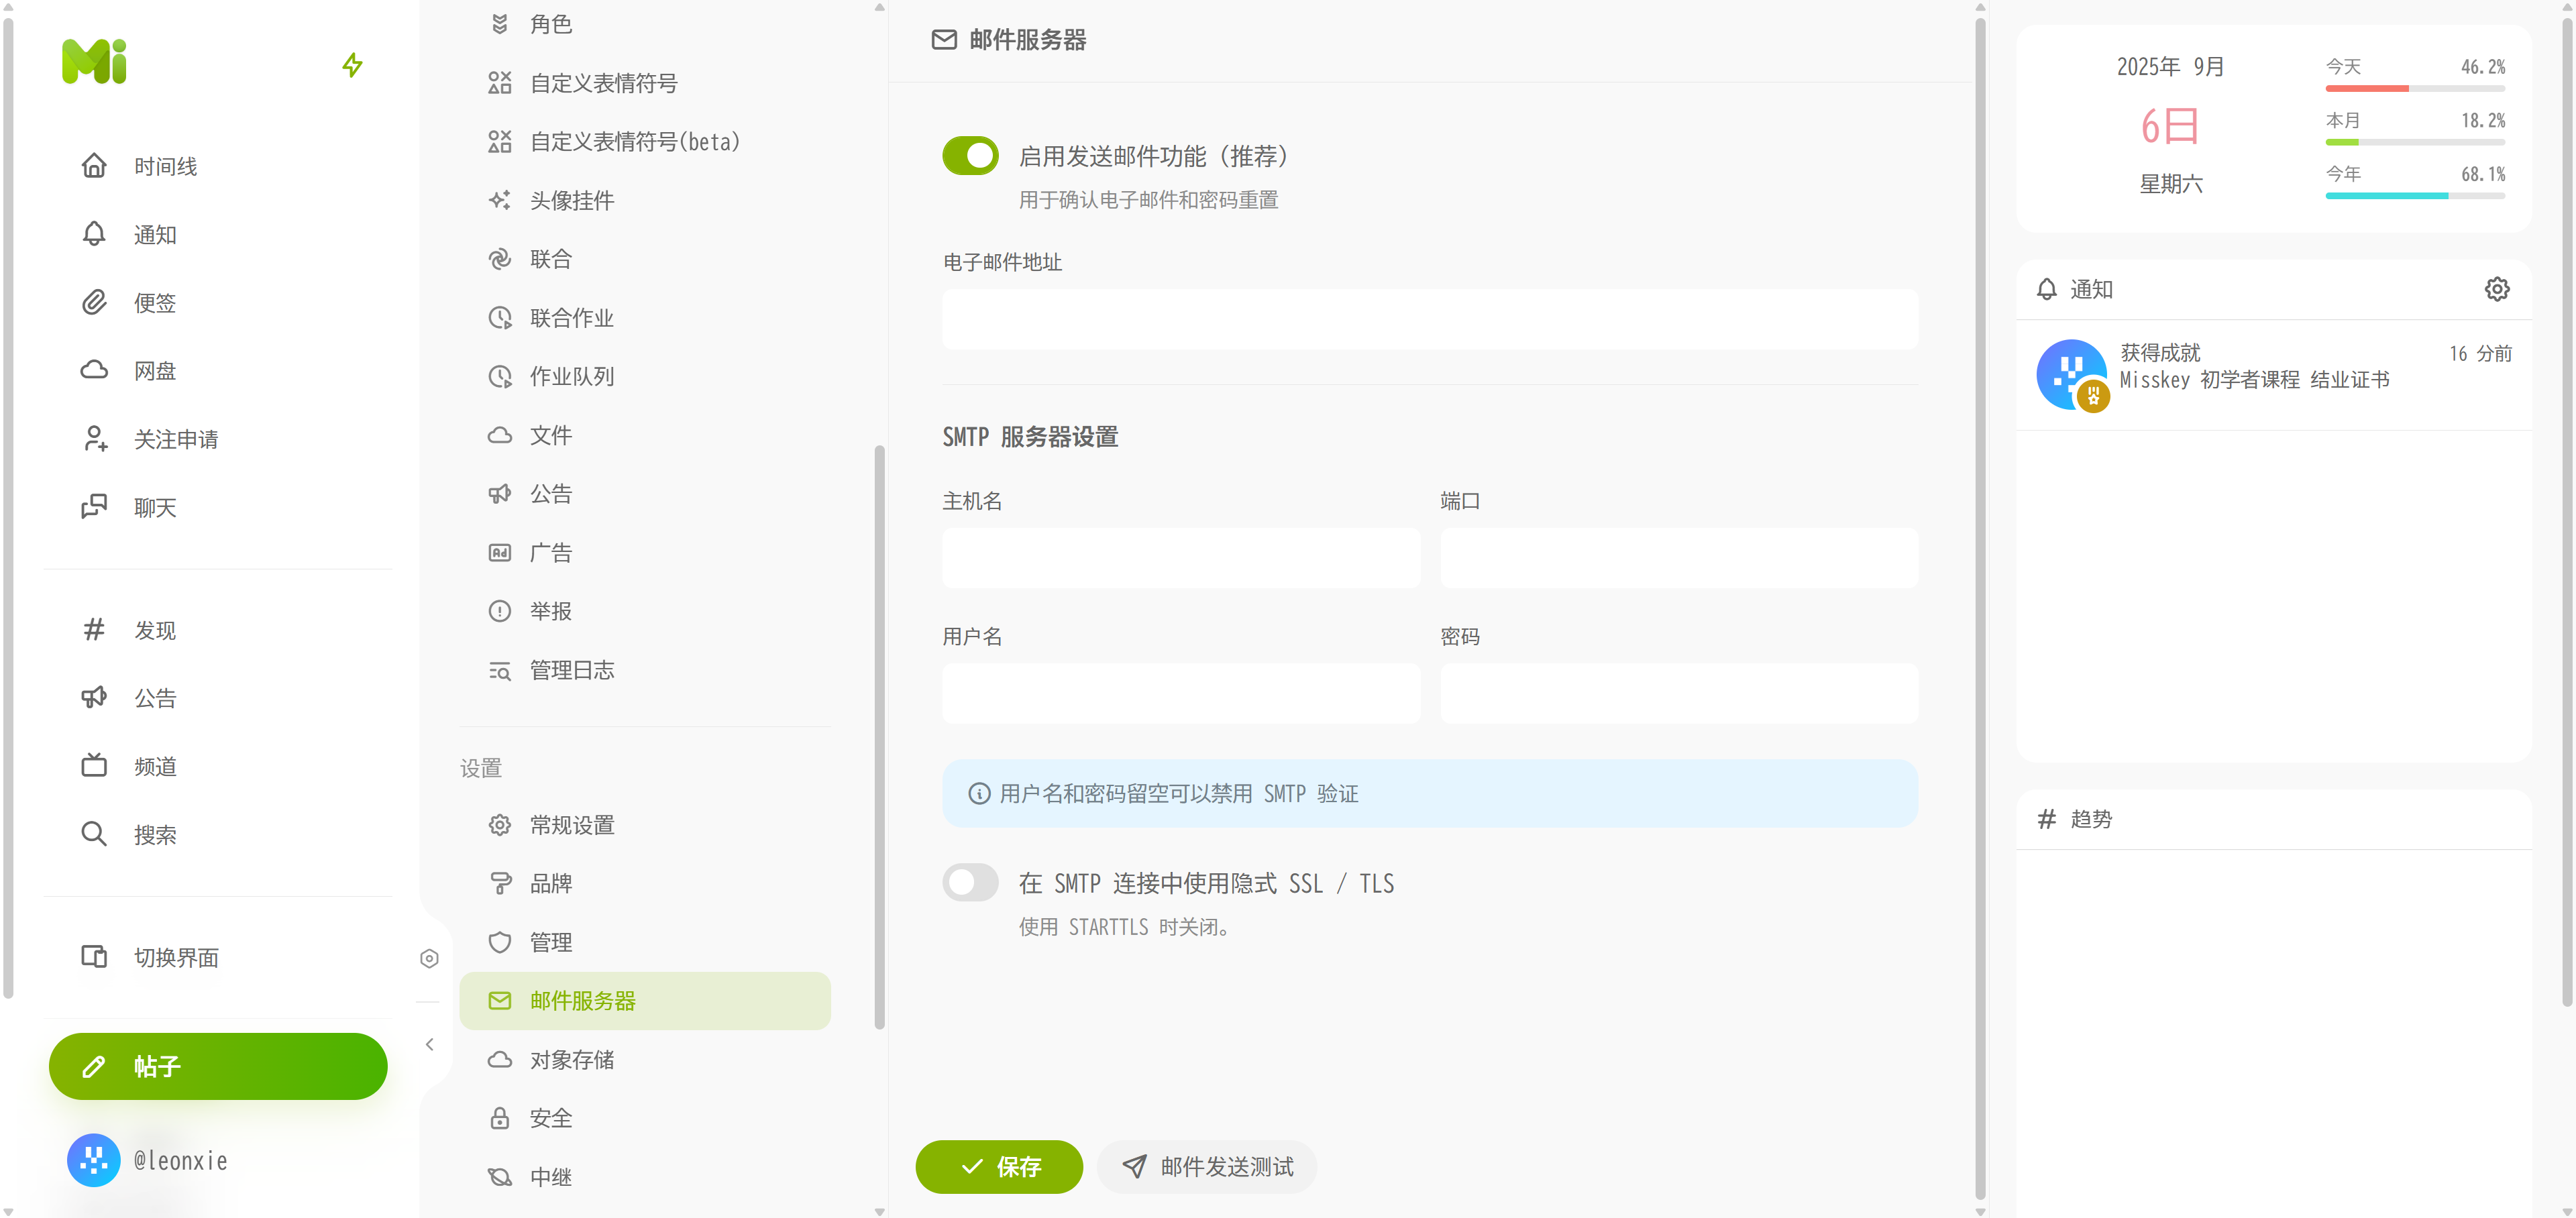The width and height of the screenshot is (2576, 1218).
Task: Open notification settings gear icon
Action: [2496, 289]
